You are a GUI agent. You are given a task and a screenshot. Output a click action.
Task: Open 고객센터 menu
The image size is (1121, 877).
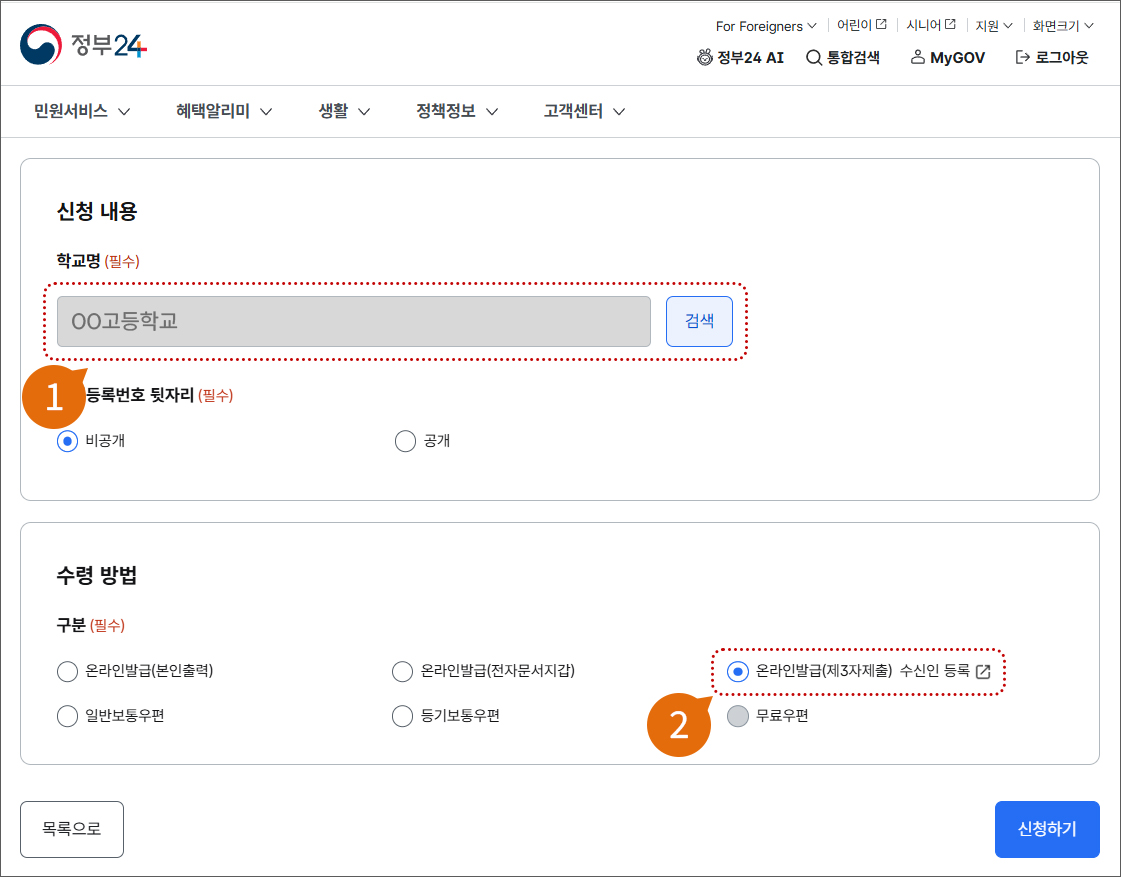click(584, 111)
